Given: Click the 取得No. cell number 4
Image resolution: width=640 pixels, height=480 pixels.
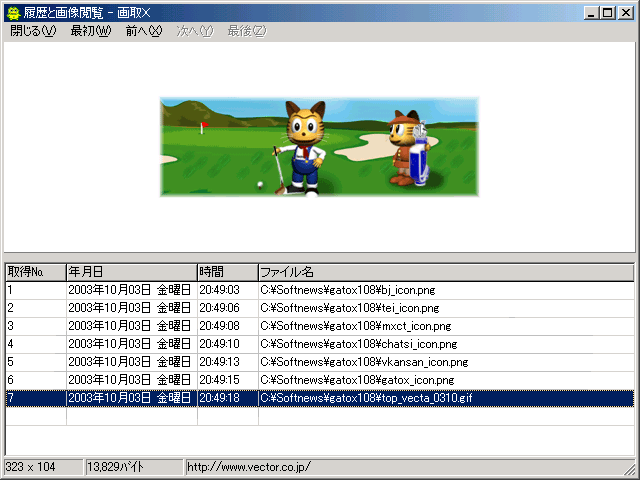Looking at the screenshot, I should (36, 344).
